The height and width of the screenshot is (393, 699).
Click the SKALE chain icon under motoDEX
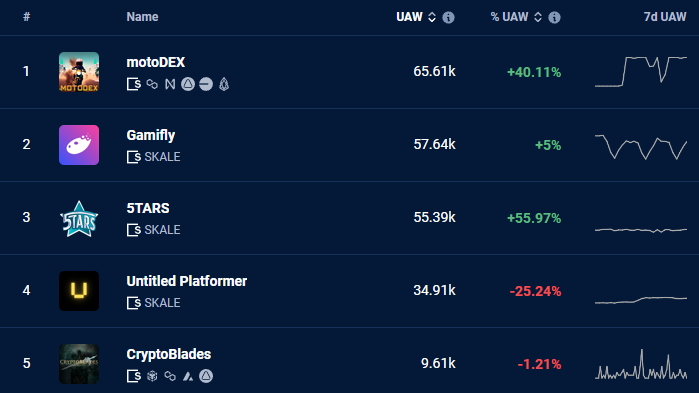pos(134,84)
